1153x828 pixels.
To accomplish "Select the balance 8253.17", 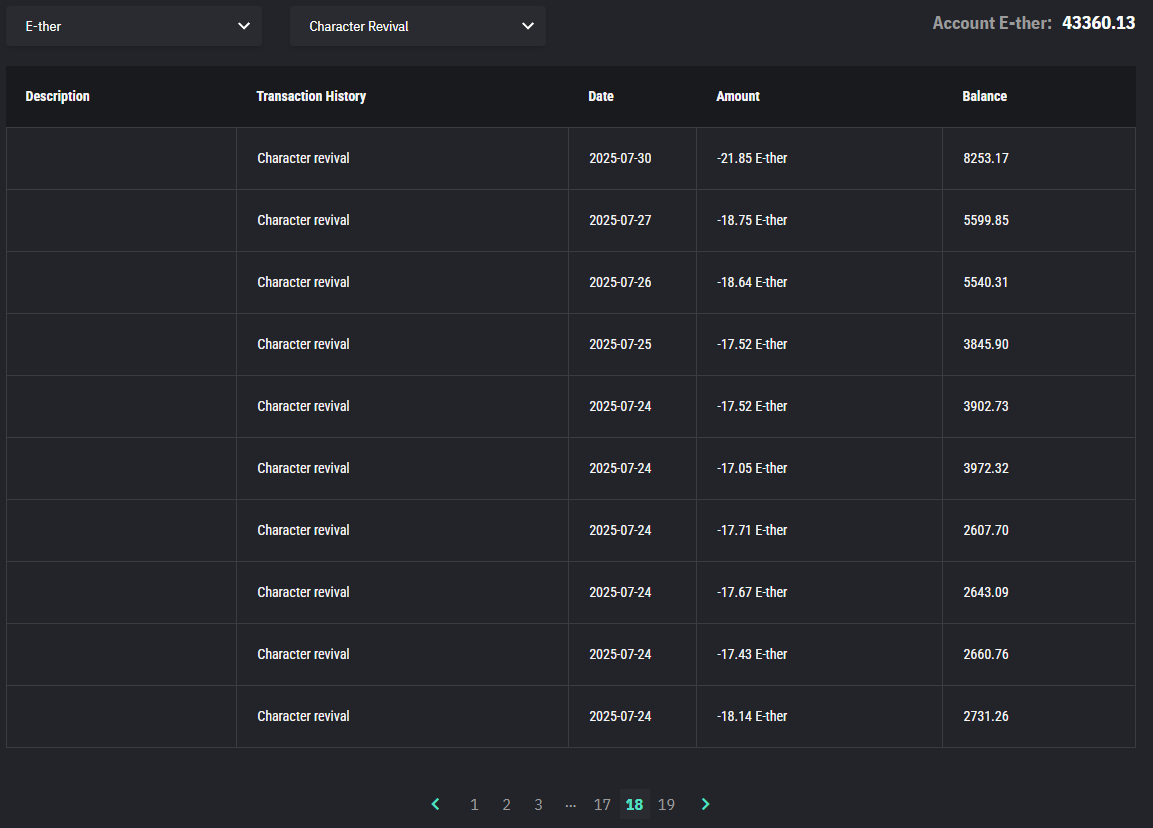I will (x=986, y=158).
